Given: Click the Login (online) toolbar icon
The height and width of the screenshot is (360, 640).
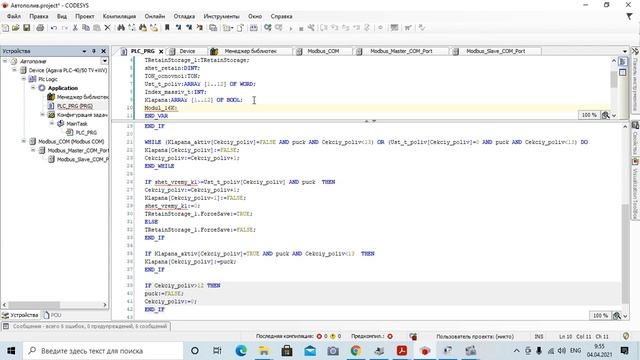Looking at the screenshot, I should 268,28.
